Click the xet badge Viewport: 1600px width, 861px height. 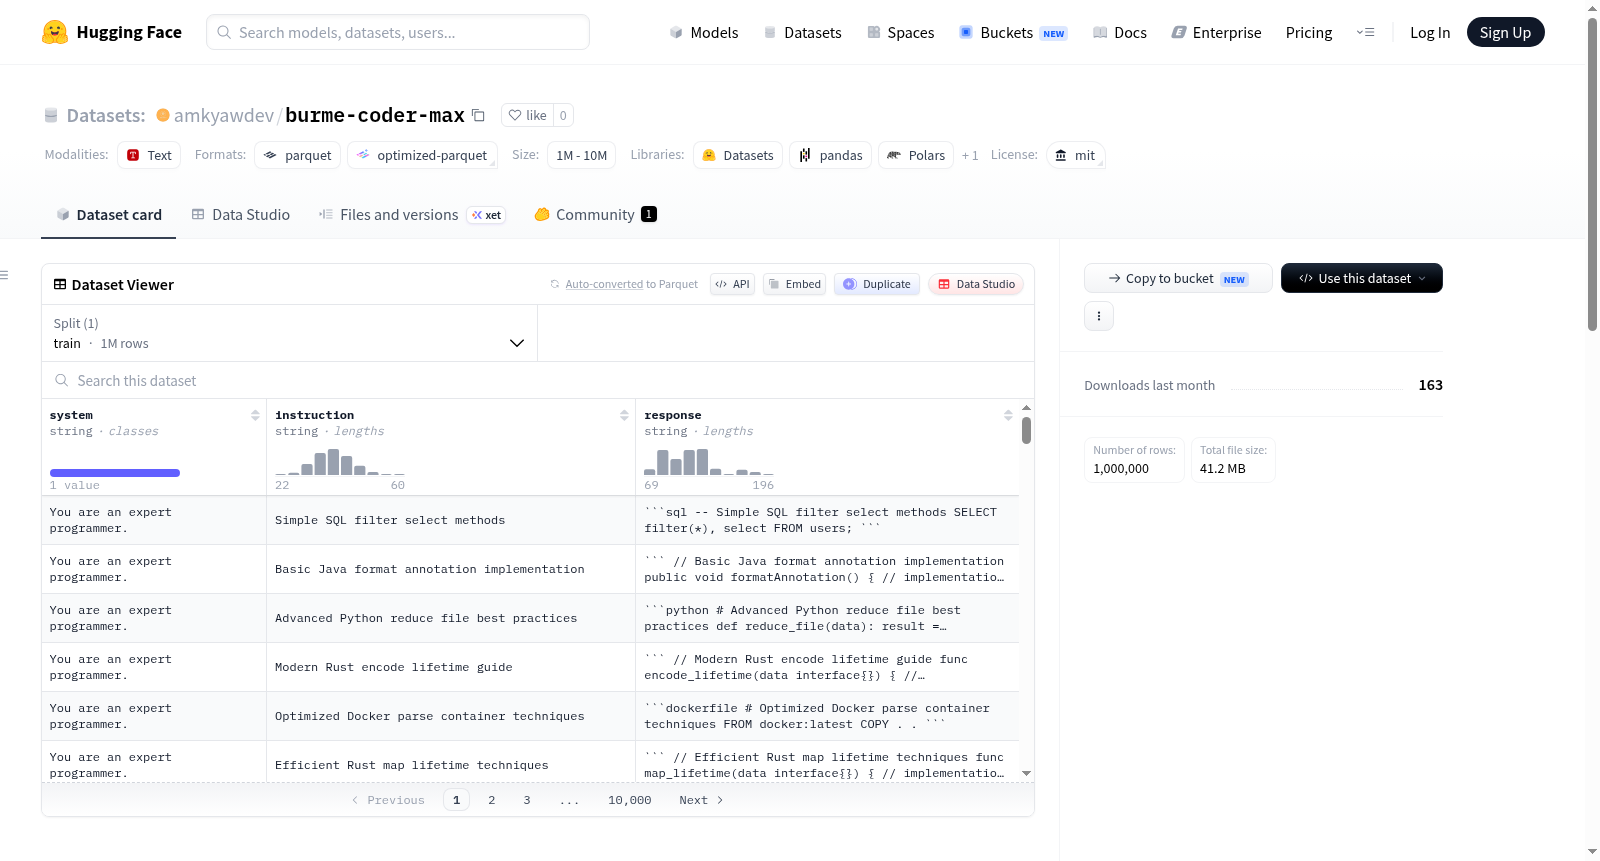pyautogui.click(x=487, y=215)
